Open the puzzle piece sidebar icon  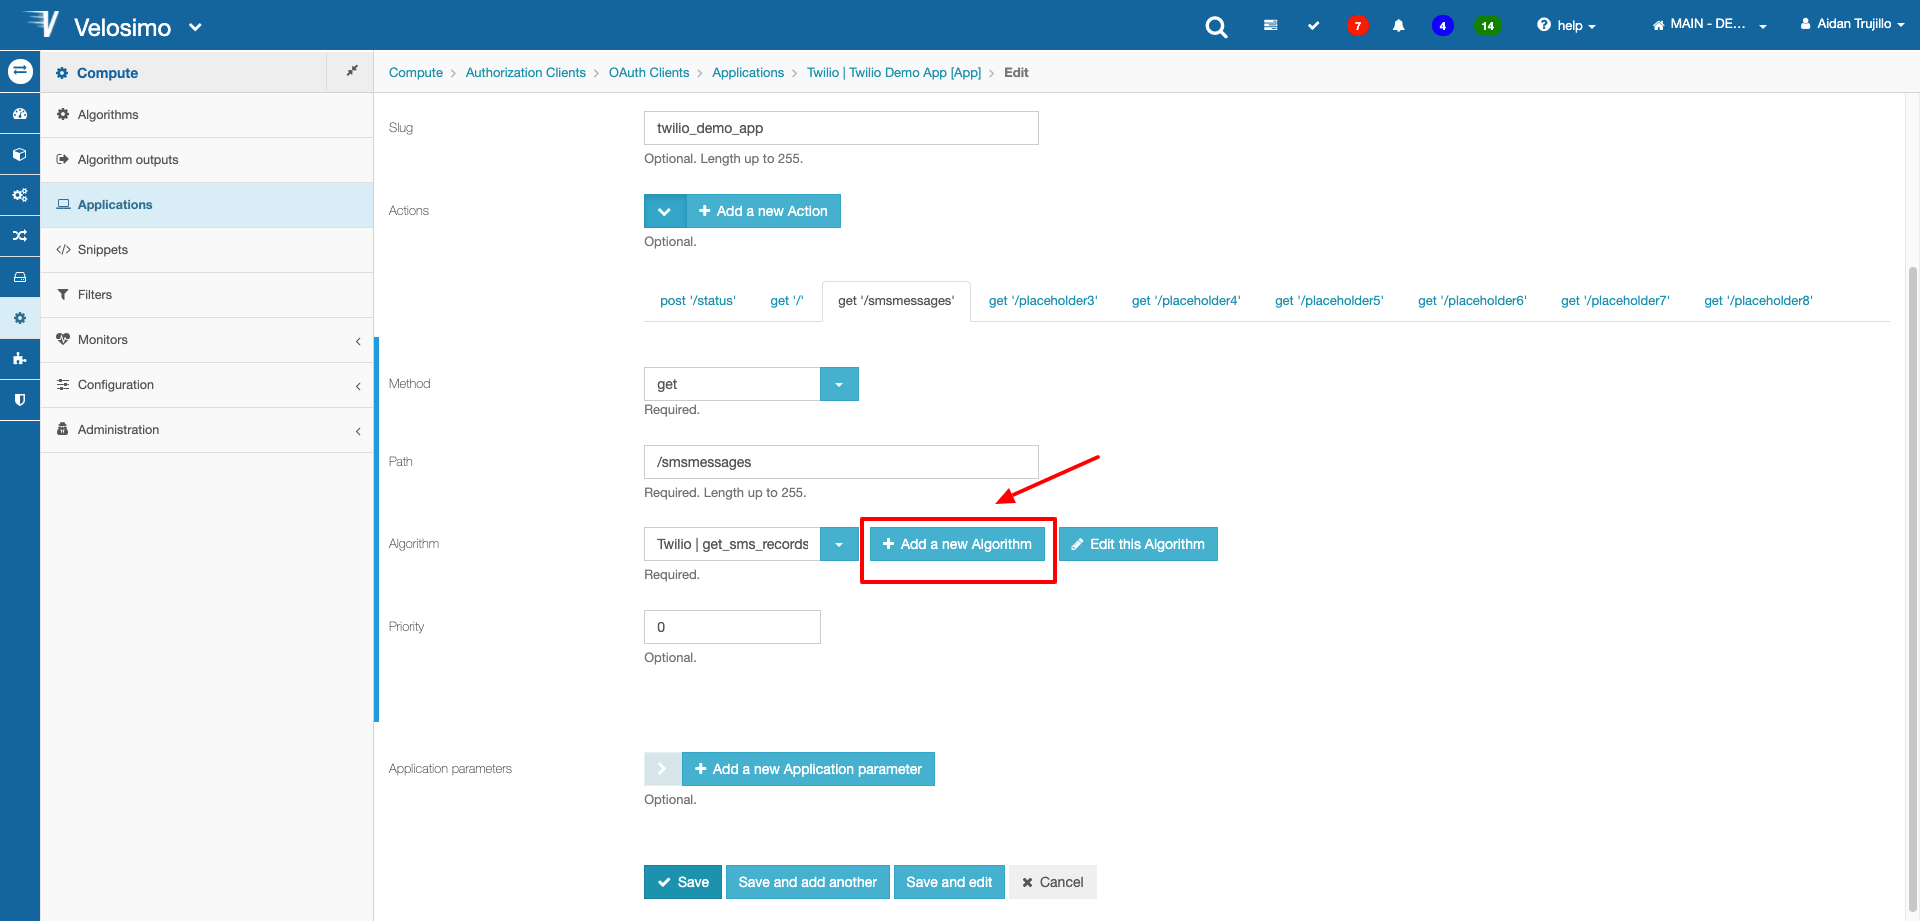20,358
